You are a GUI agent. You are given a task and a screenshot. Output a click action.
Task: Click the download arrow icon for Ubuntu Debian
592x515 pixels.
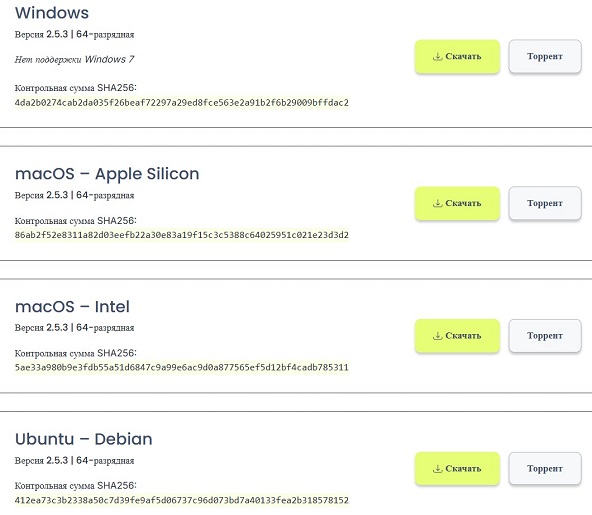pyautogui.click(x=437, y=469)
